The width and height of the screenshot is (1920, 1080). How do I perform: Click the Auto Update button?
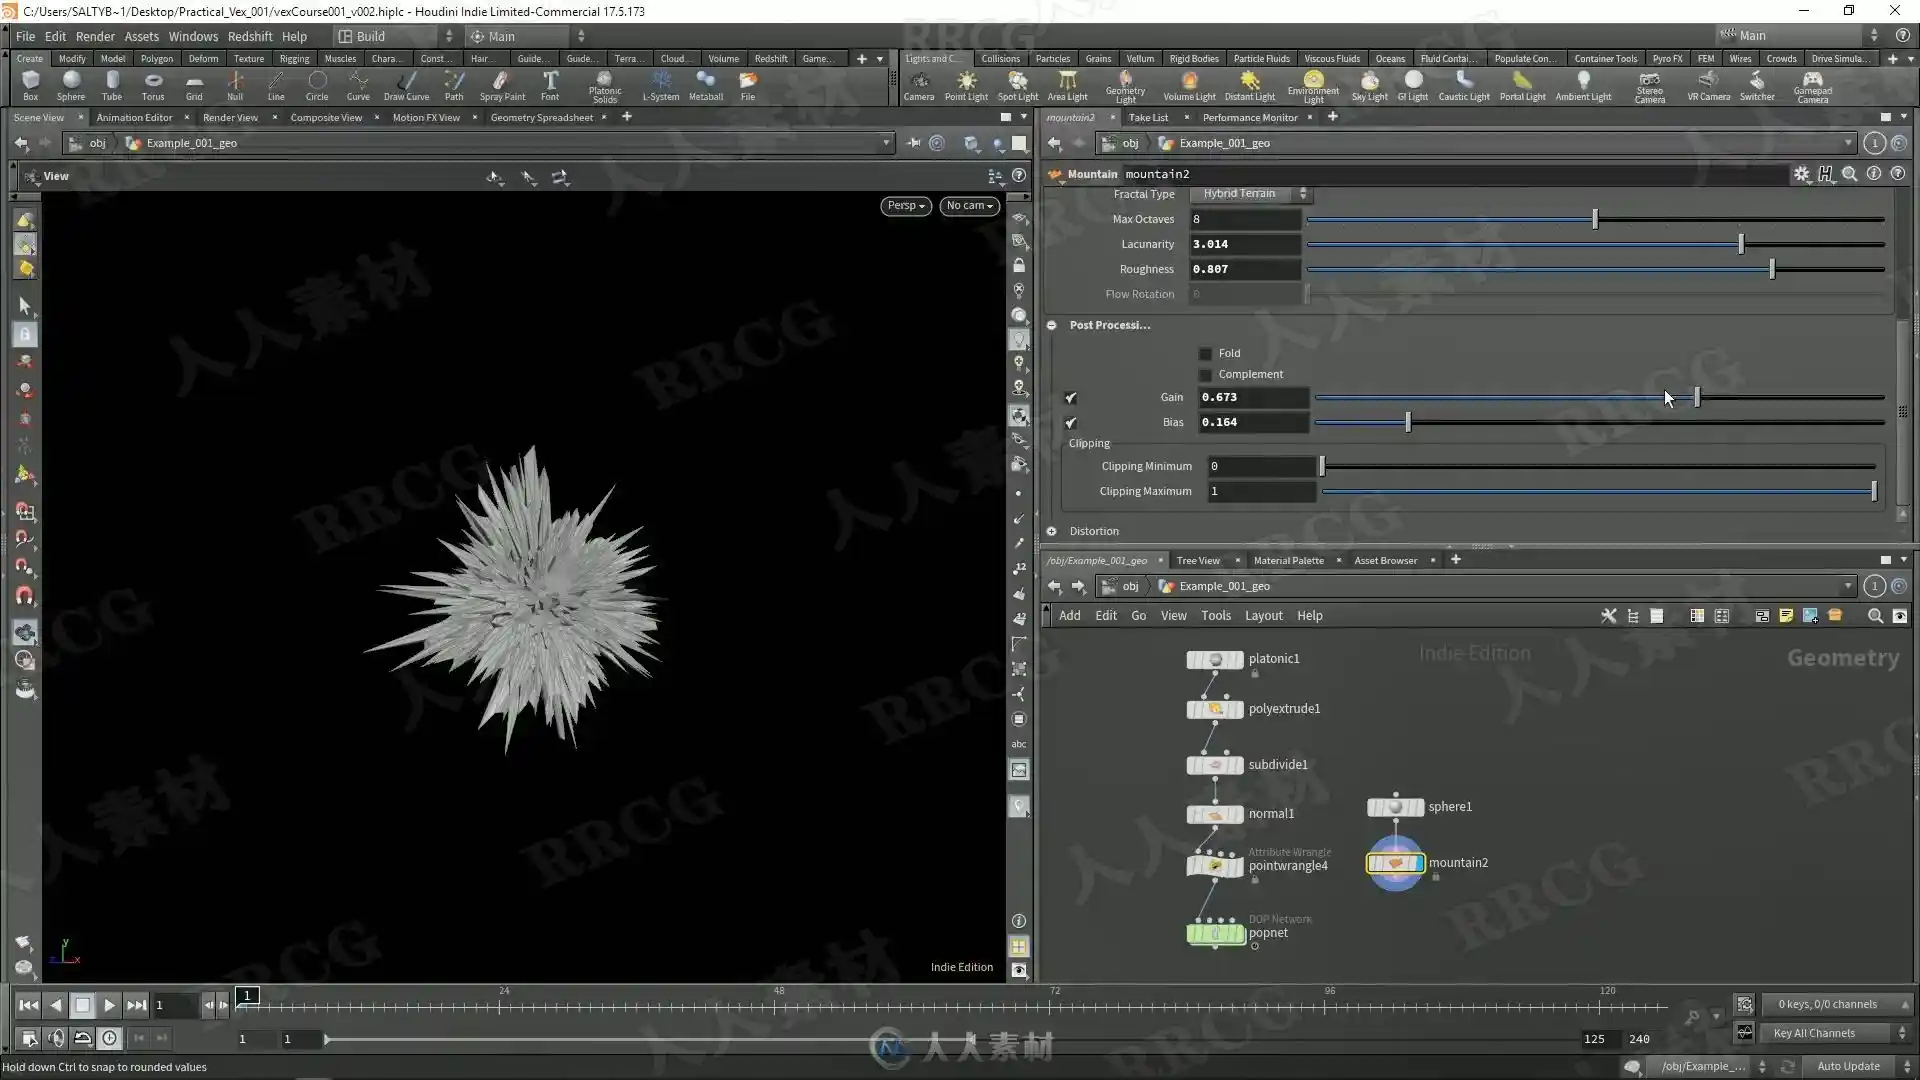coord(1848,1066)
